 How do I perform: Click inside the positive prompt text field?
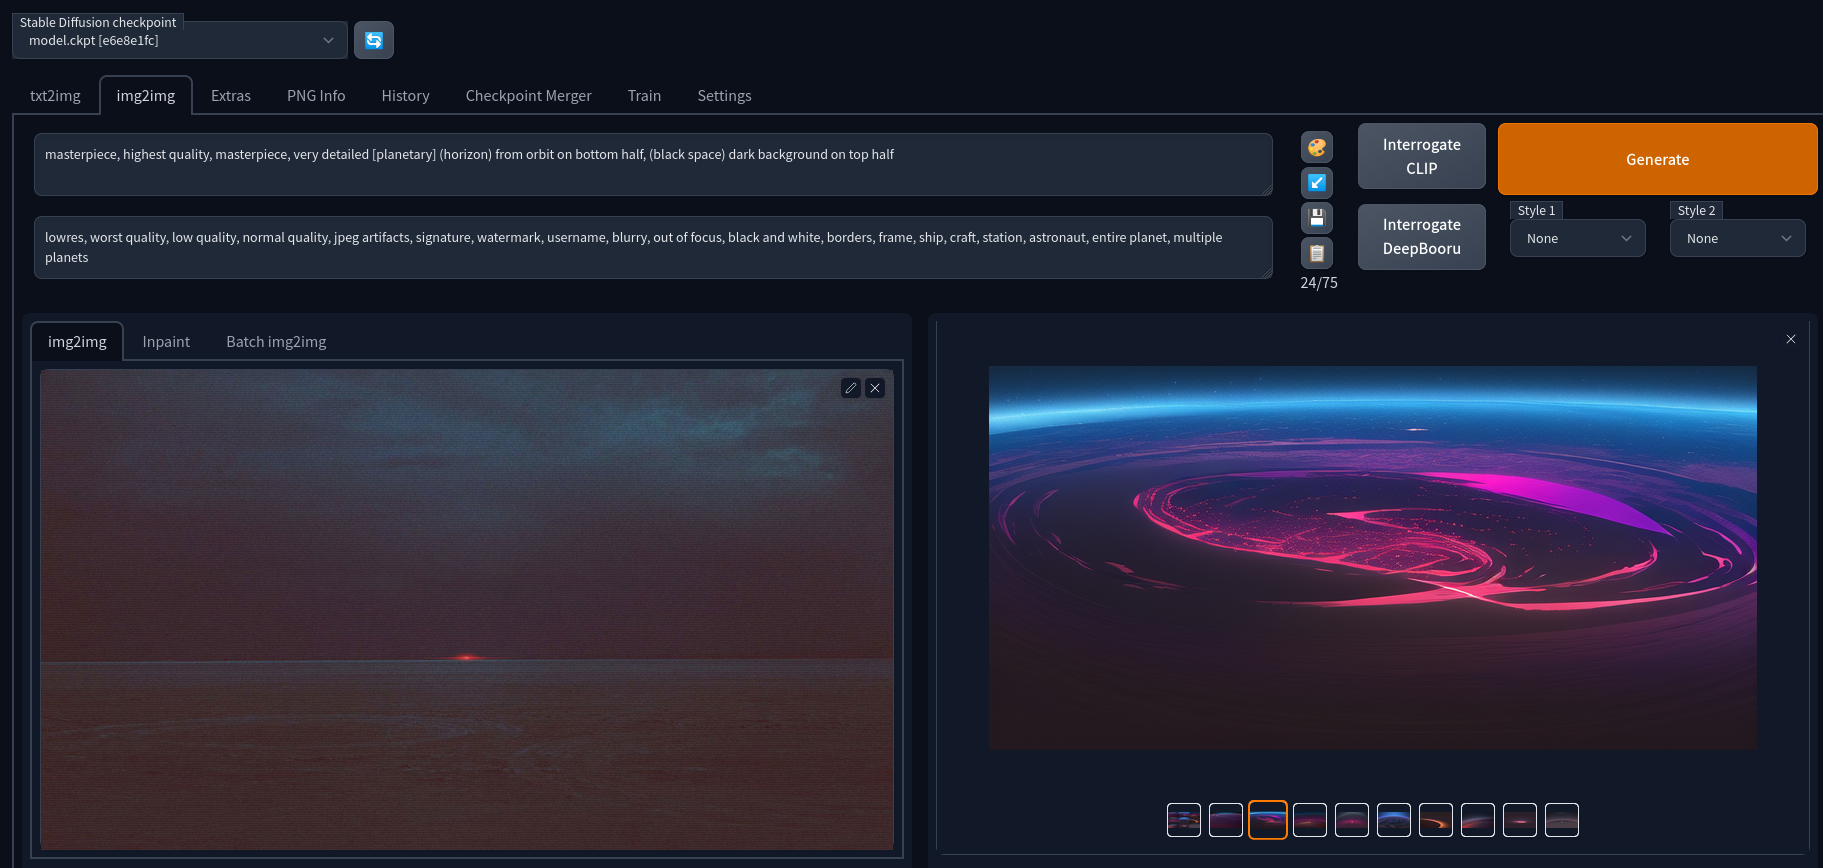pos(653,164)
